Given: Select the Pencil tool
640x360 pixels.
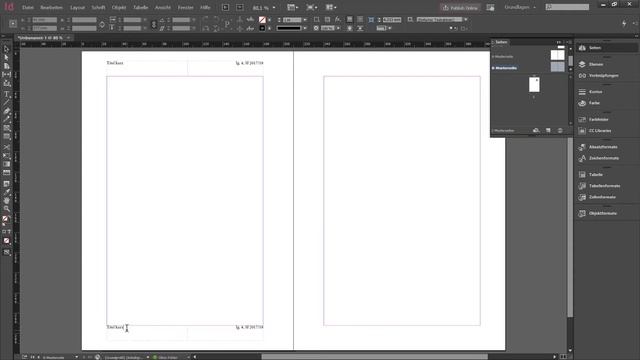Looking at the screenshot, I should [6, 120].
